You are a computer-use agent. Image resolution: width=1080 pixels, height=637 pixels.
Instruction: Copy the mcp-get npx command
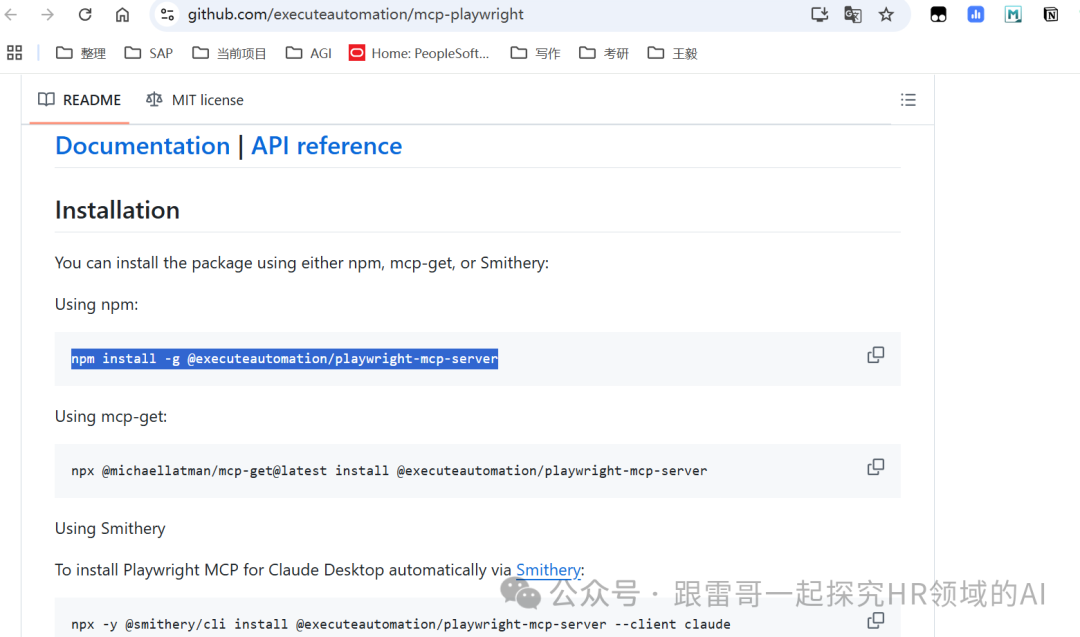click(x=875, y=468)
